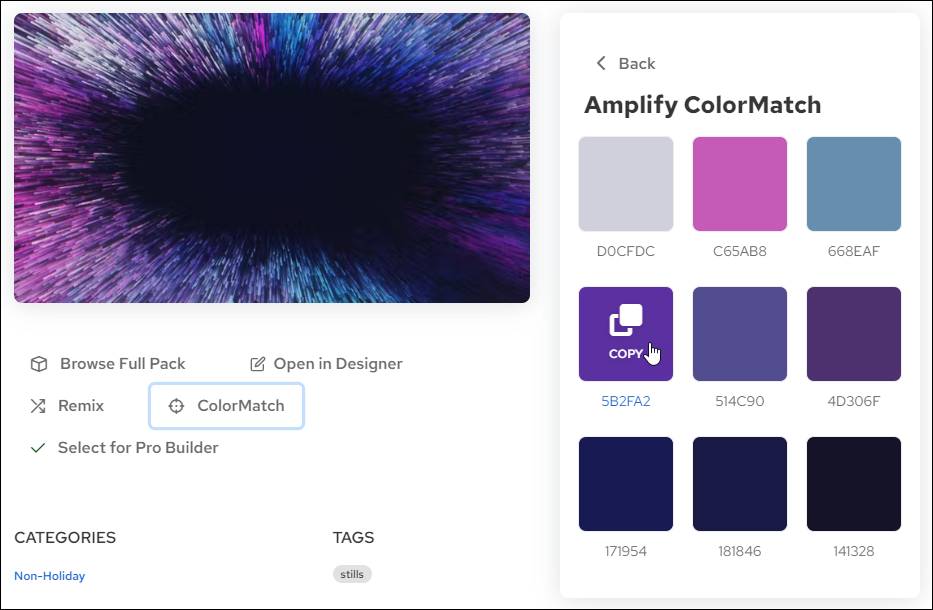
Task: Pick the 171954 navy swatch
Action: pos(626,484)
